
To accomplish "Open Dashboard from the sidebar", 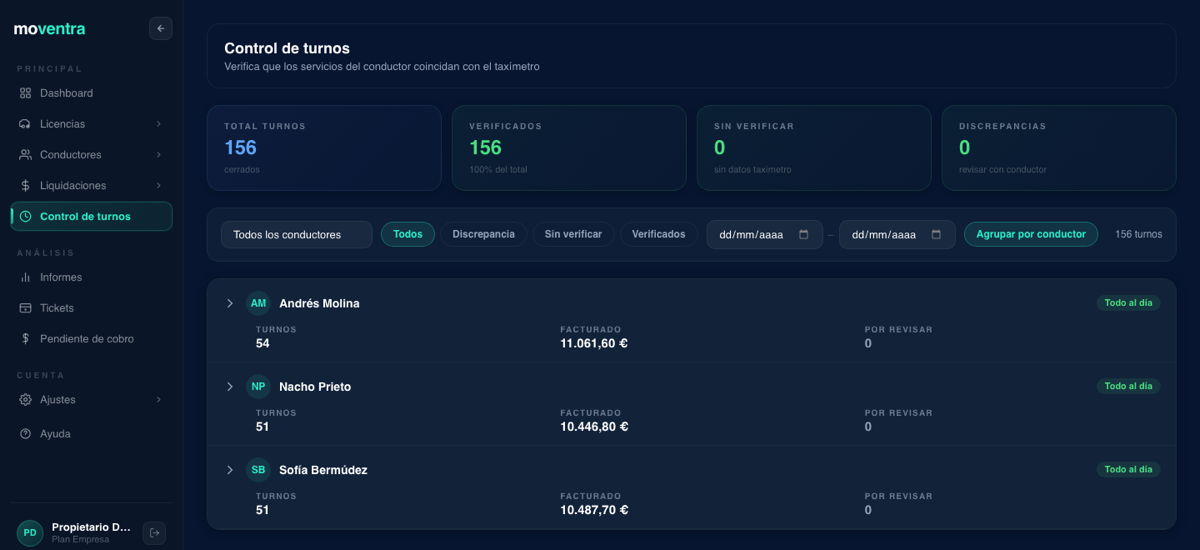I will point(91,93).
